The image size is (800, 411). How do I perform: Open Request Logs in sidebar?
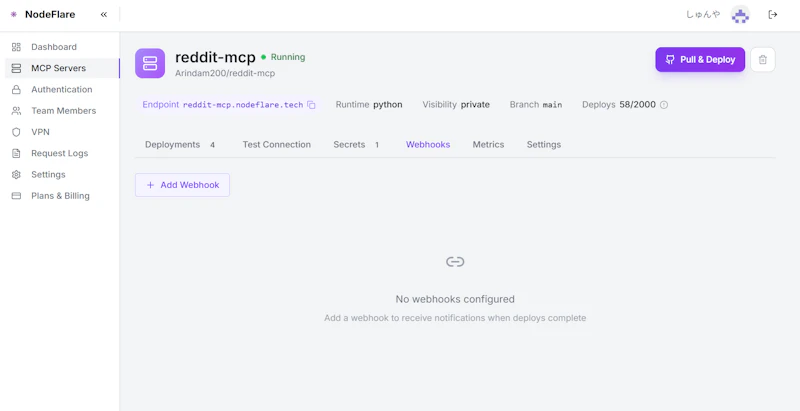(62, 153)
